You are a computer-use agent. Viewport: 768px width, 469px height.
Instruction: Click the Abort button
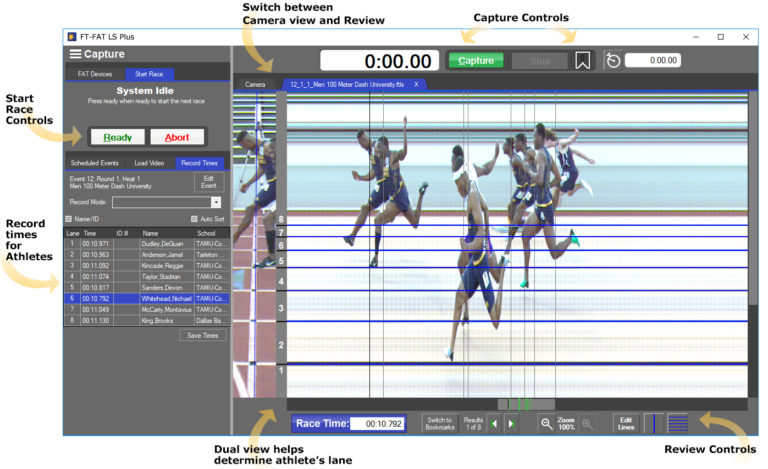click(176, 137)
